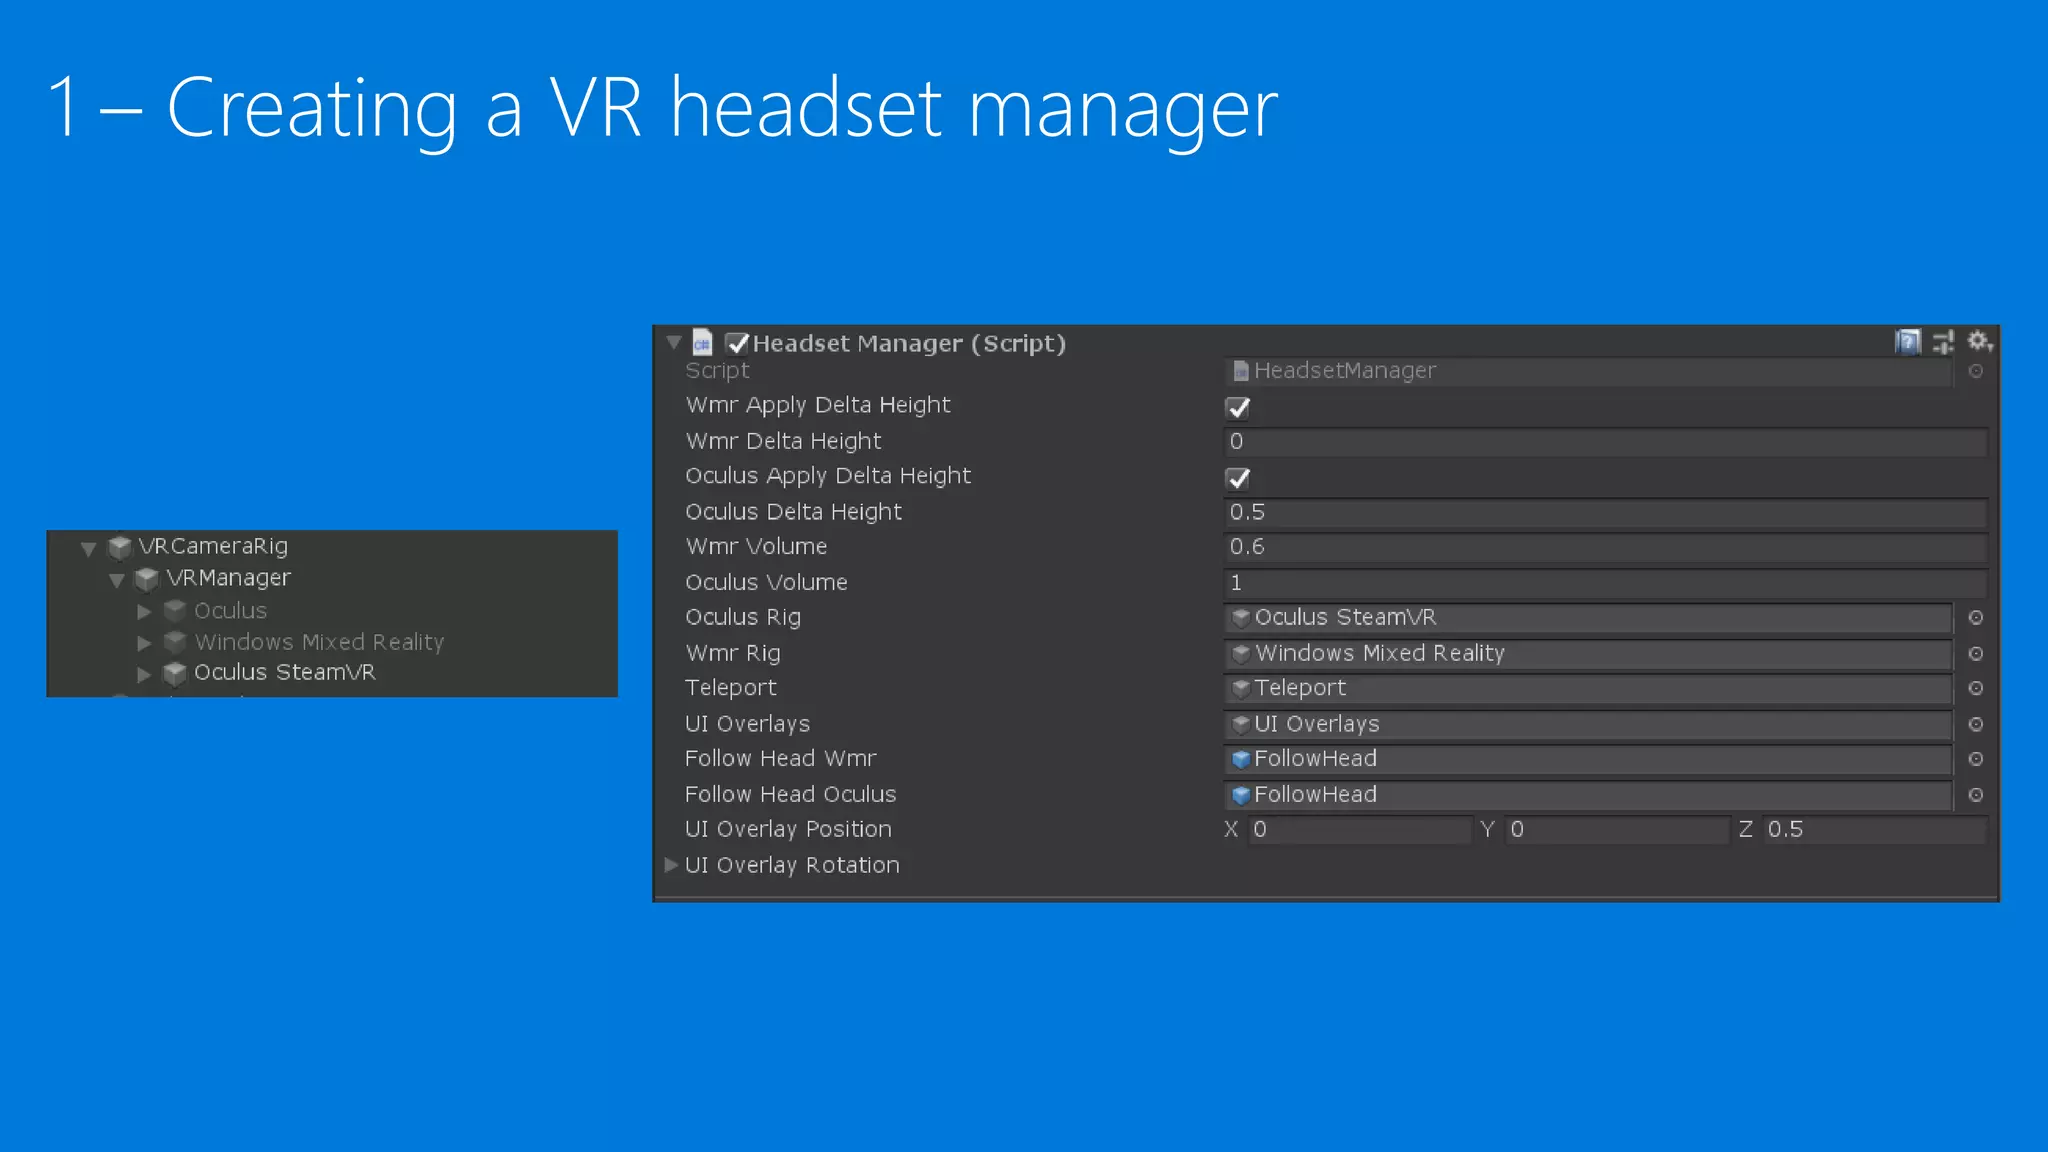The height and width of the screenshot is (1152, 2048).
Task: Click the Oculus Volume label
Action: tap(767, 582)
